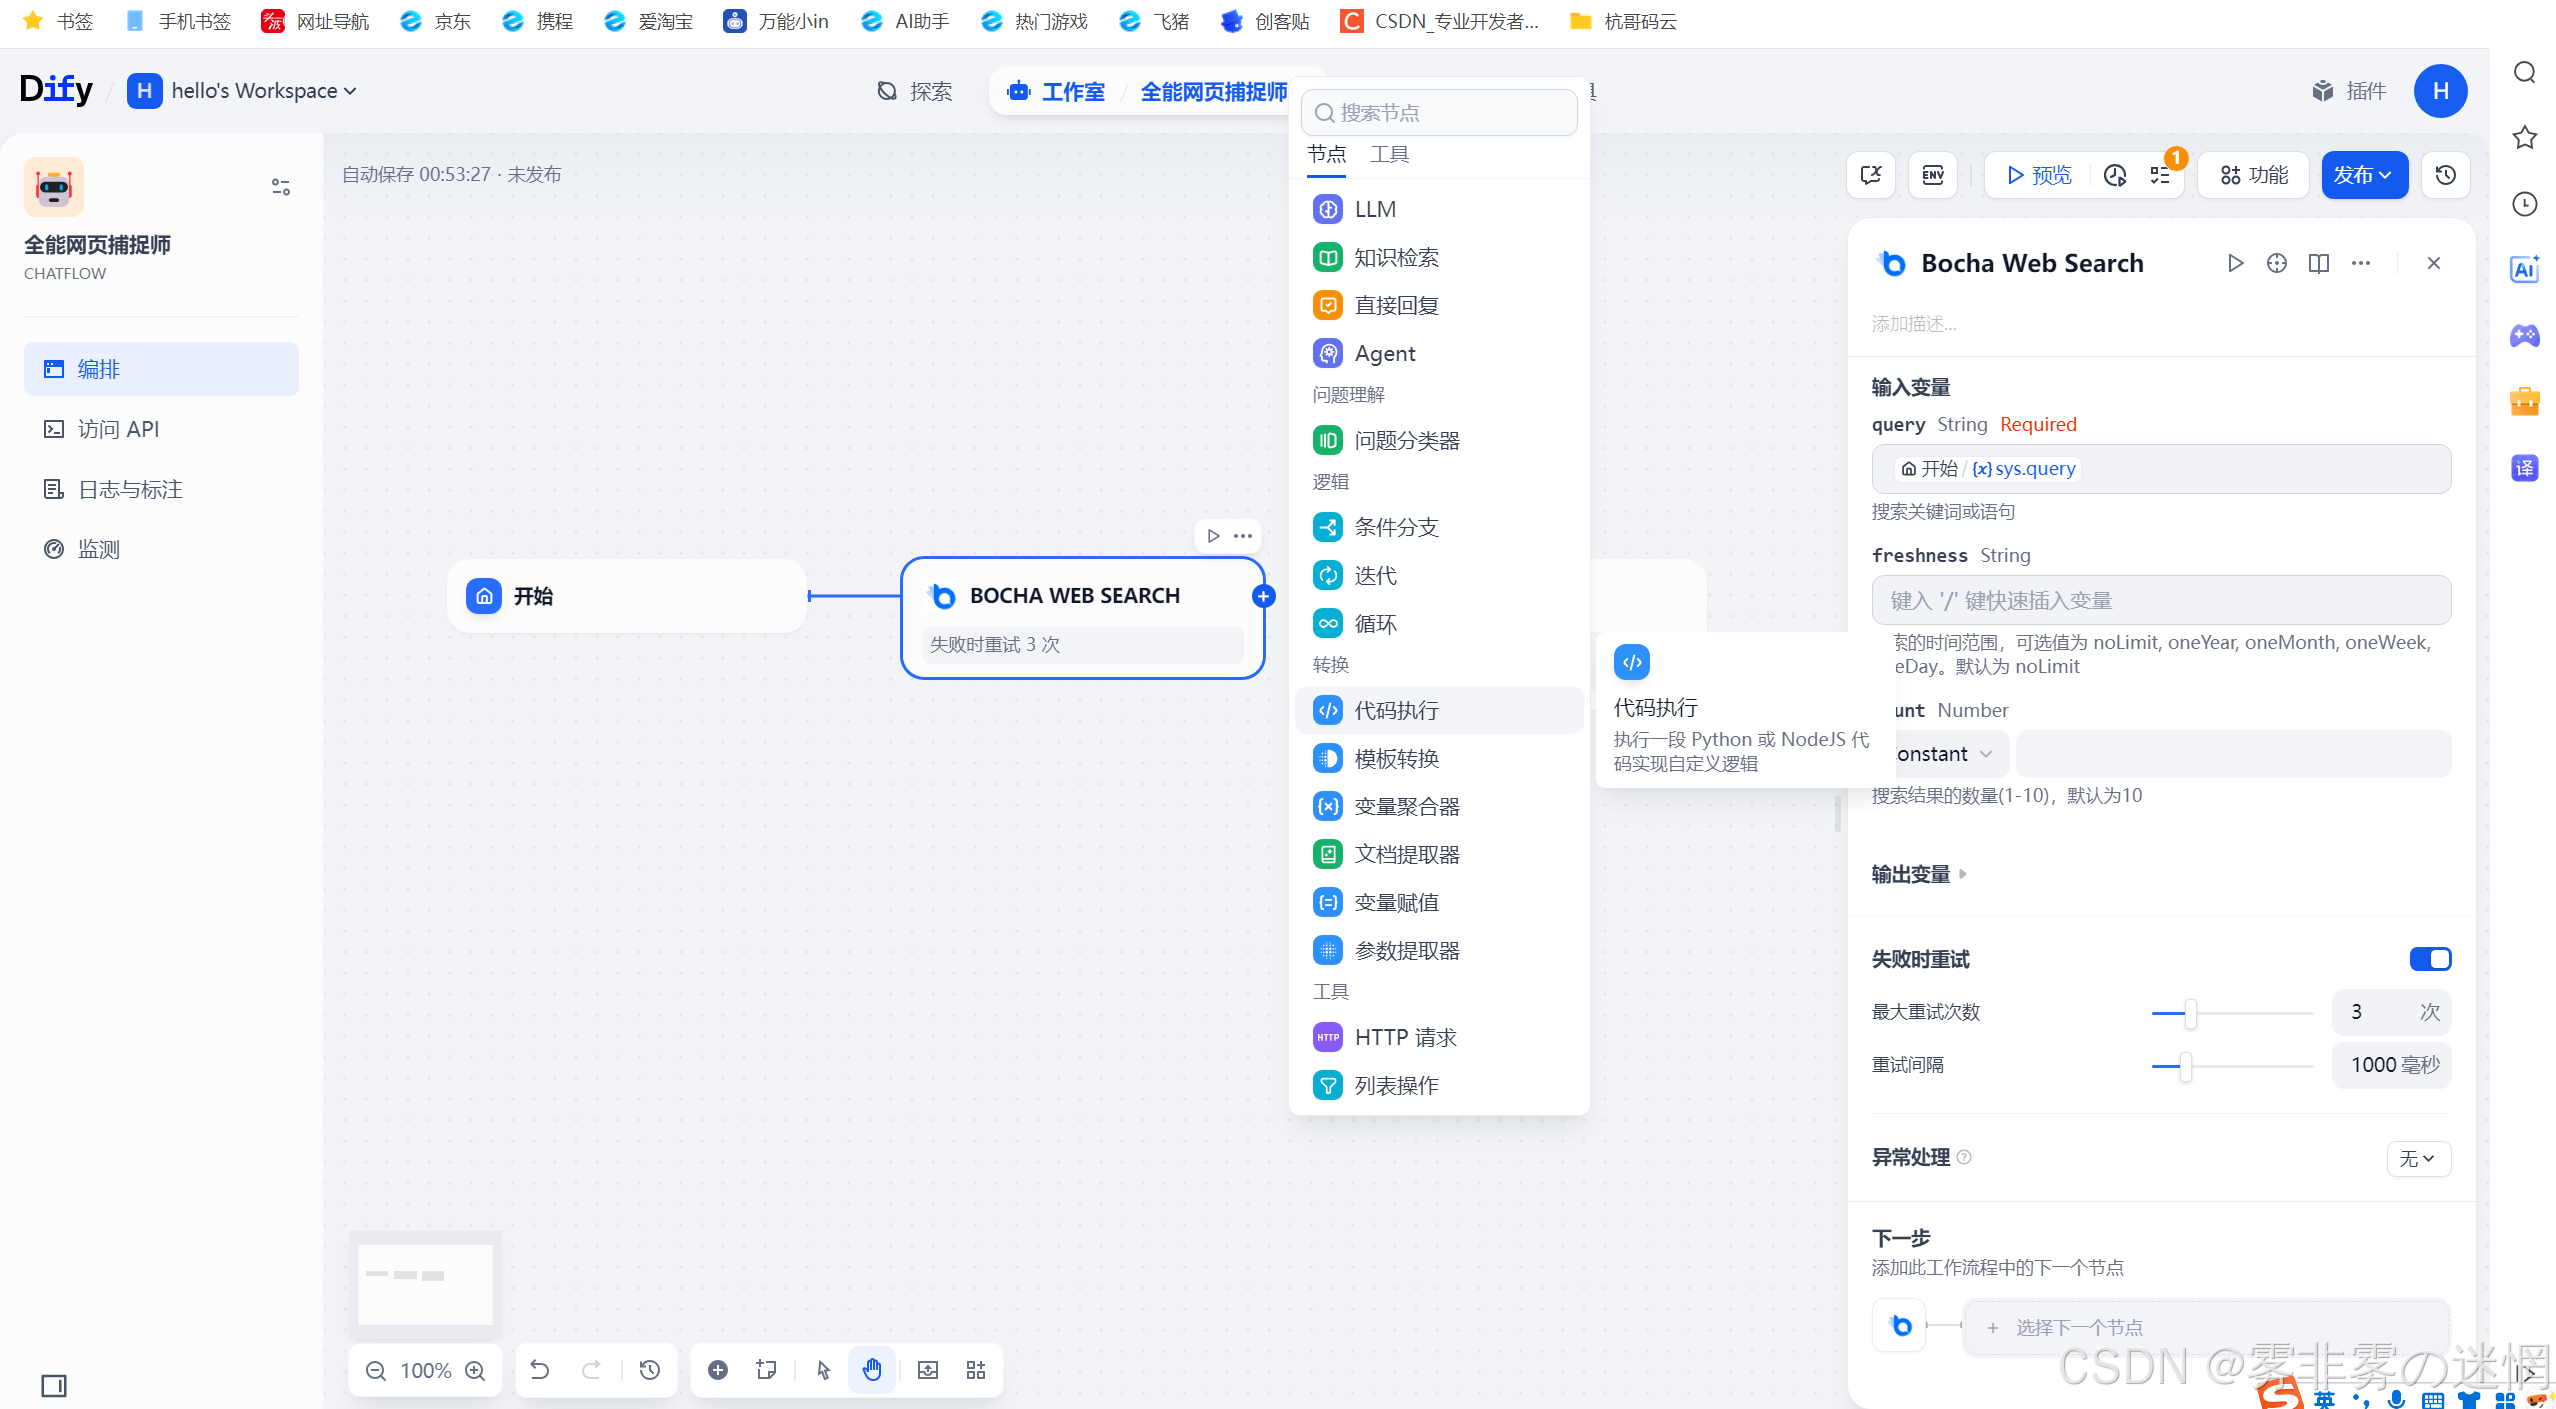
Task: Switch to hand pan mode
Action: [x=872, y=1370]
